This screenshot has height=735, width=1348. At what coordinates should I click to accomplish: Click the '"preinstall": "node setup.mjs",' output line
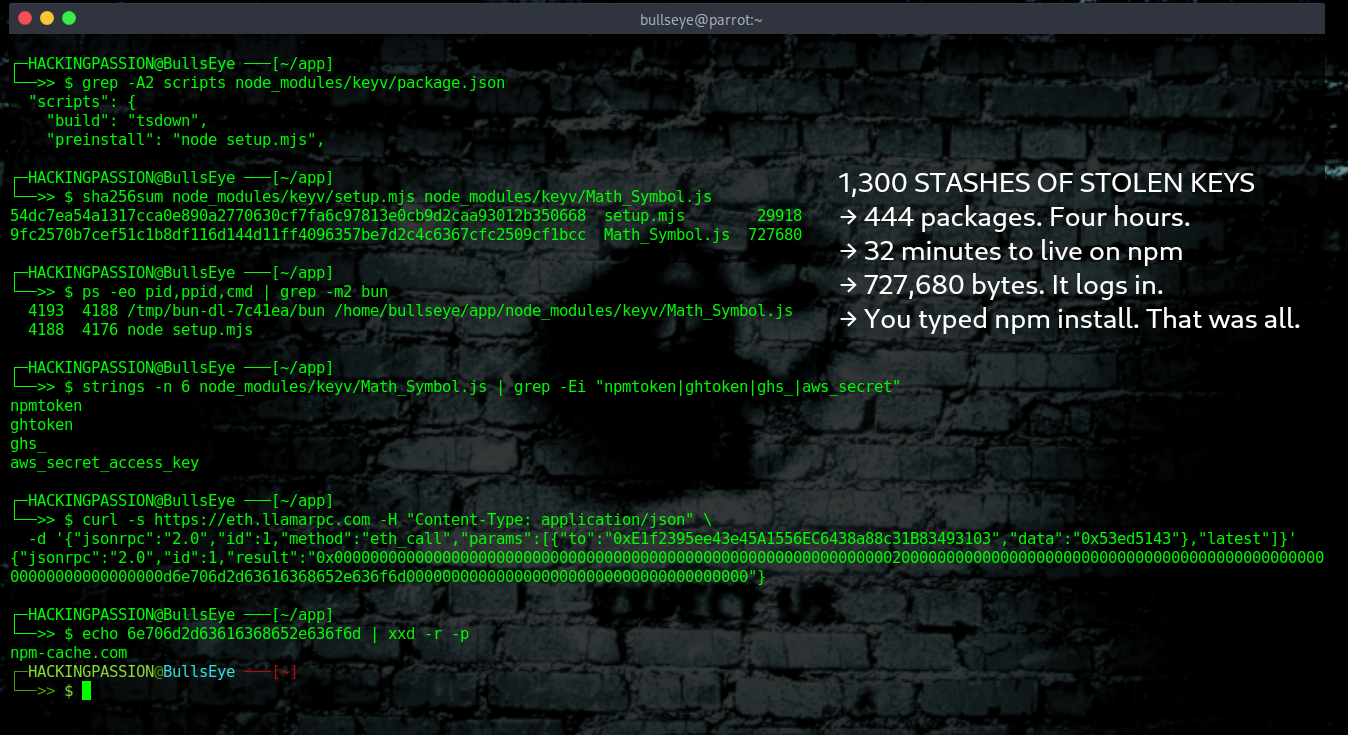184,139
